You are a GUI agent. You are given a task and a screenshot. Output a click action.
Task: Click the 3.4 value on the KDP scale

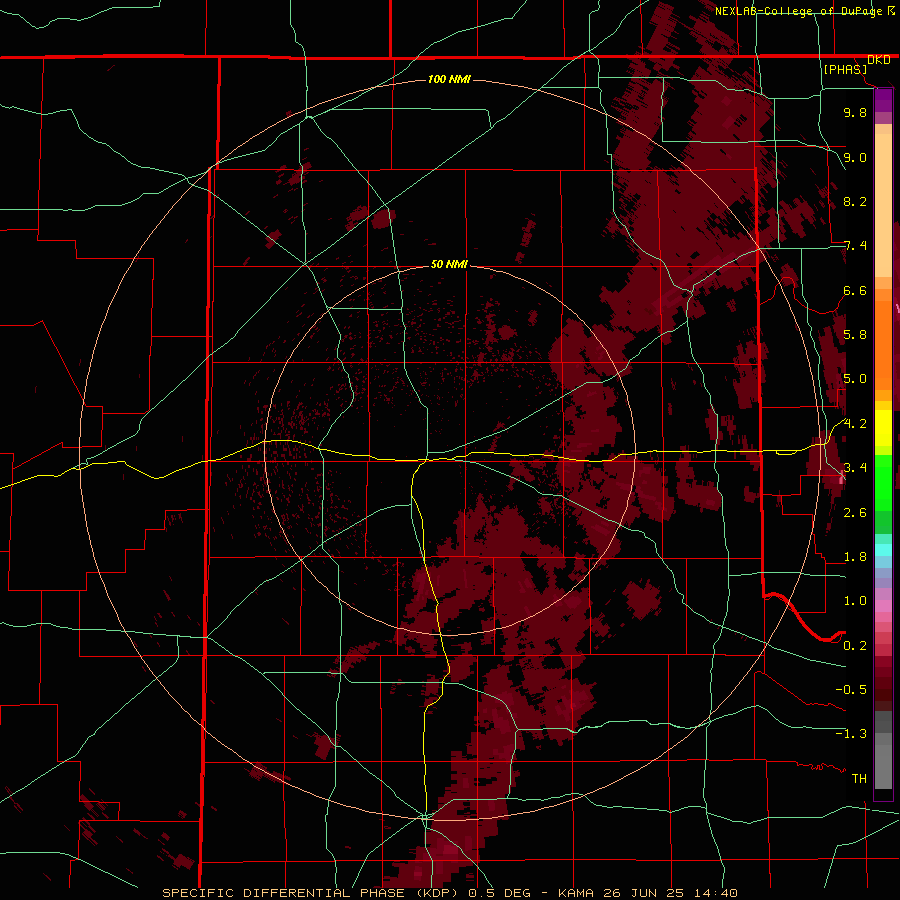pyautogui.click(x=855, y=467)
